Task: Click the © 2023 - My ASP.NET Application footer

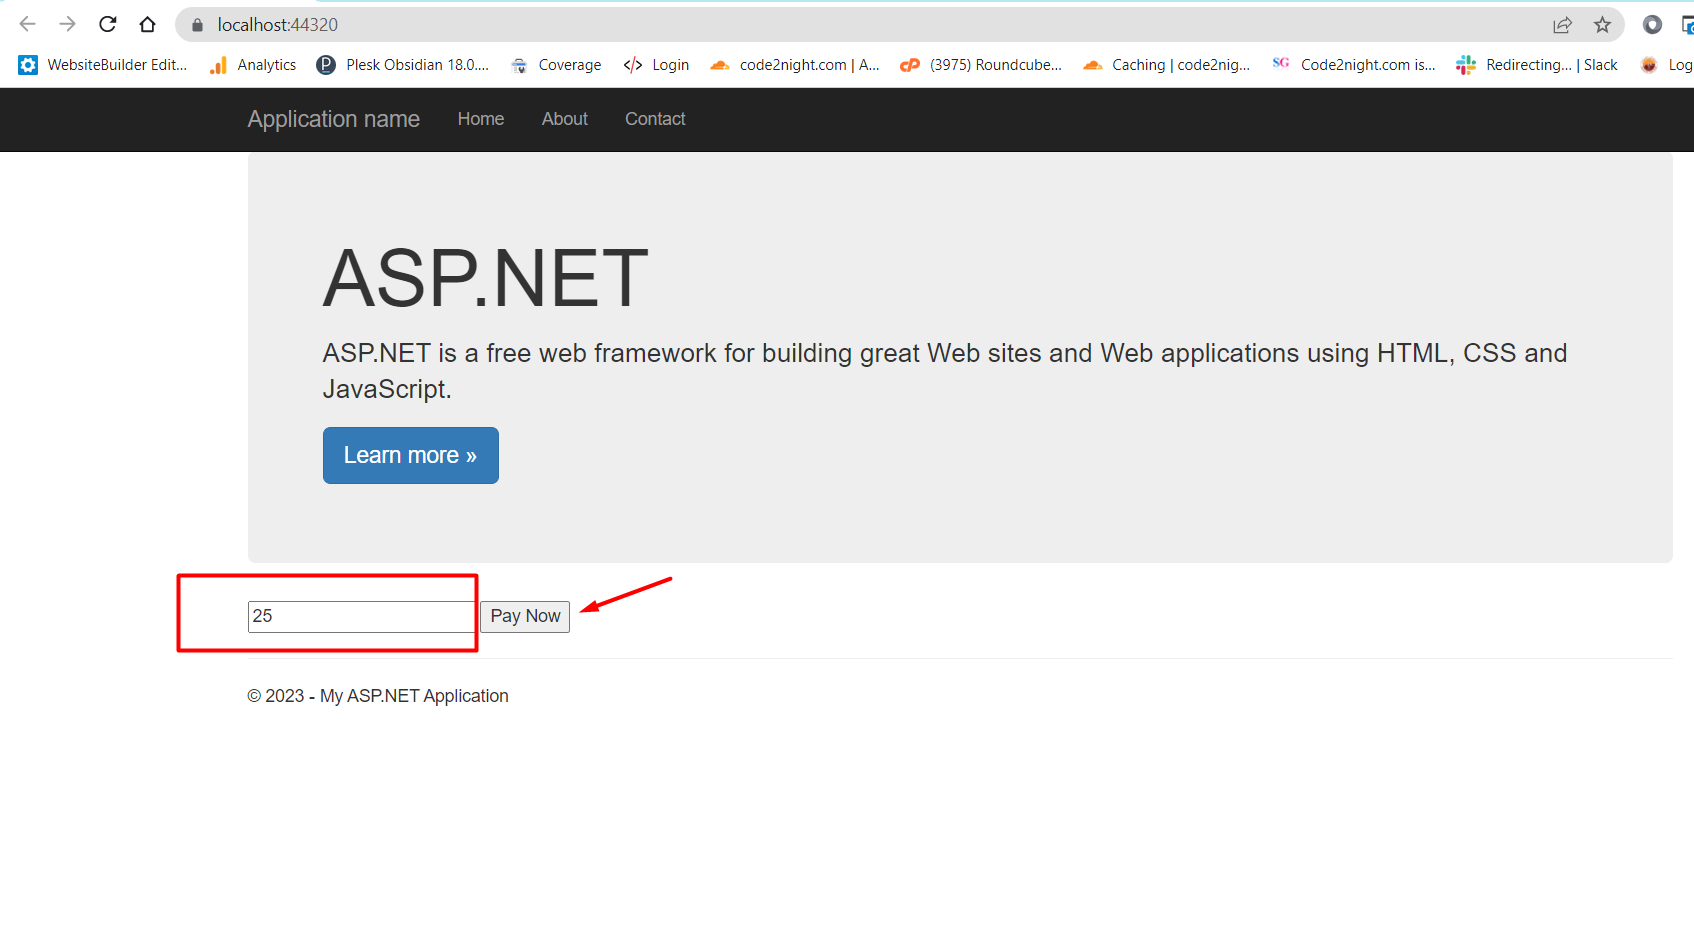Action: pos(378,696)
